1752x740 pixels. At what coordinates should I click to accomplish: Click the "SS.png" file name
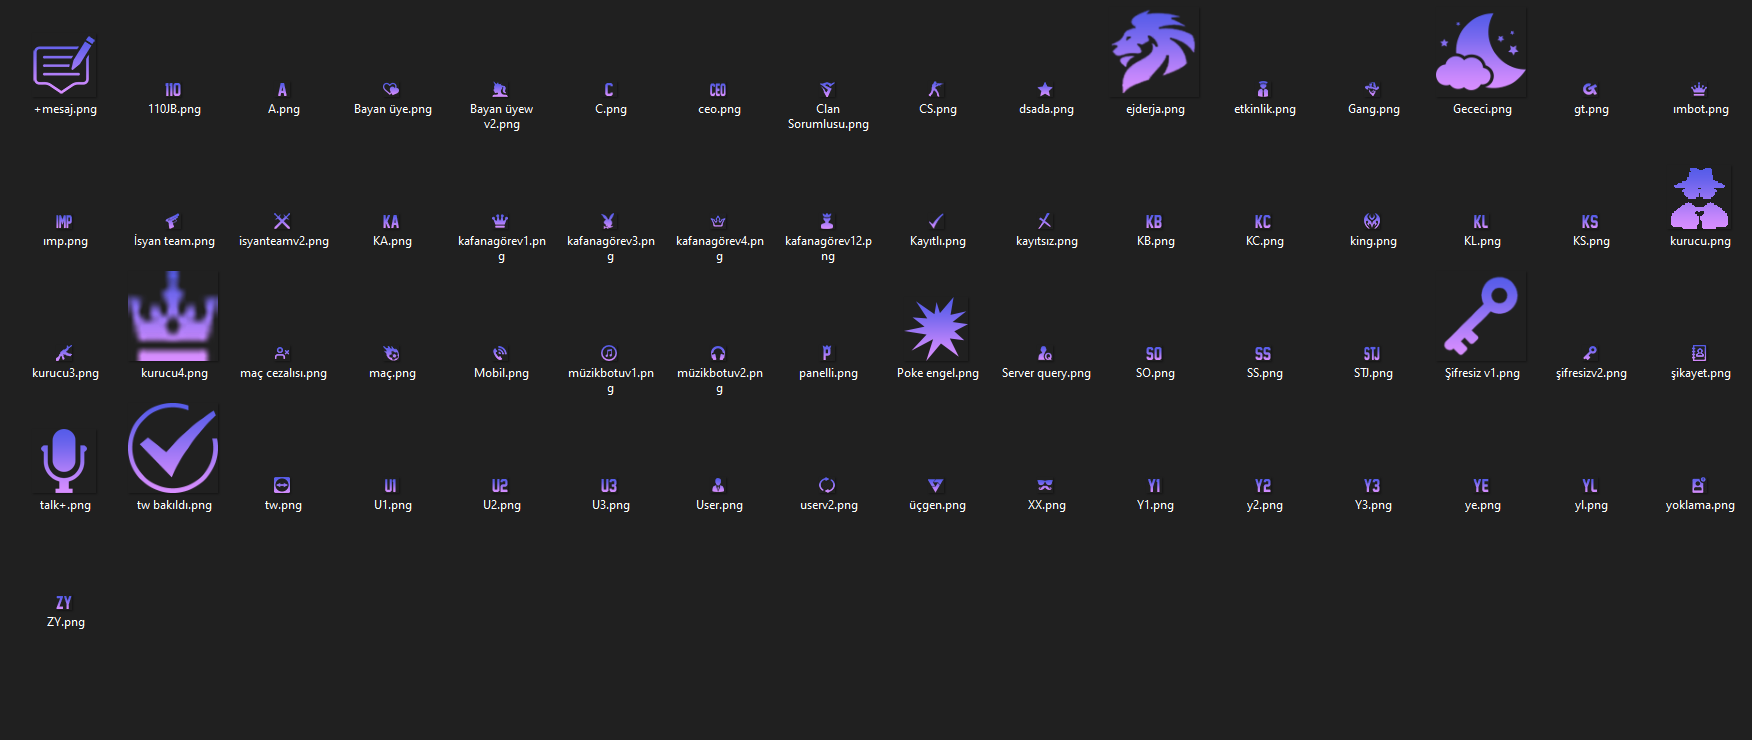pyautogui.click(x=1264, y=373)
